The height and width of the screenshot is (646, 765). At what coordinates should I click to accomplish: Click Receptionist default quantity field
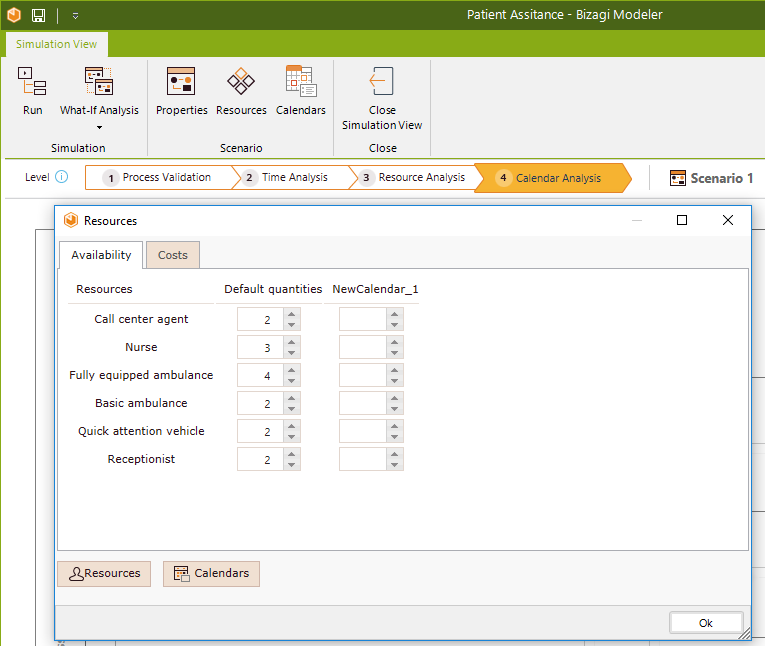click(x=260, y=460)
